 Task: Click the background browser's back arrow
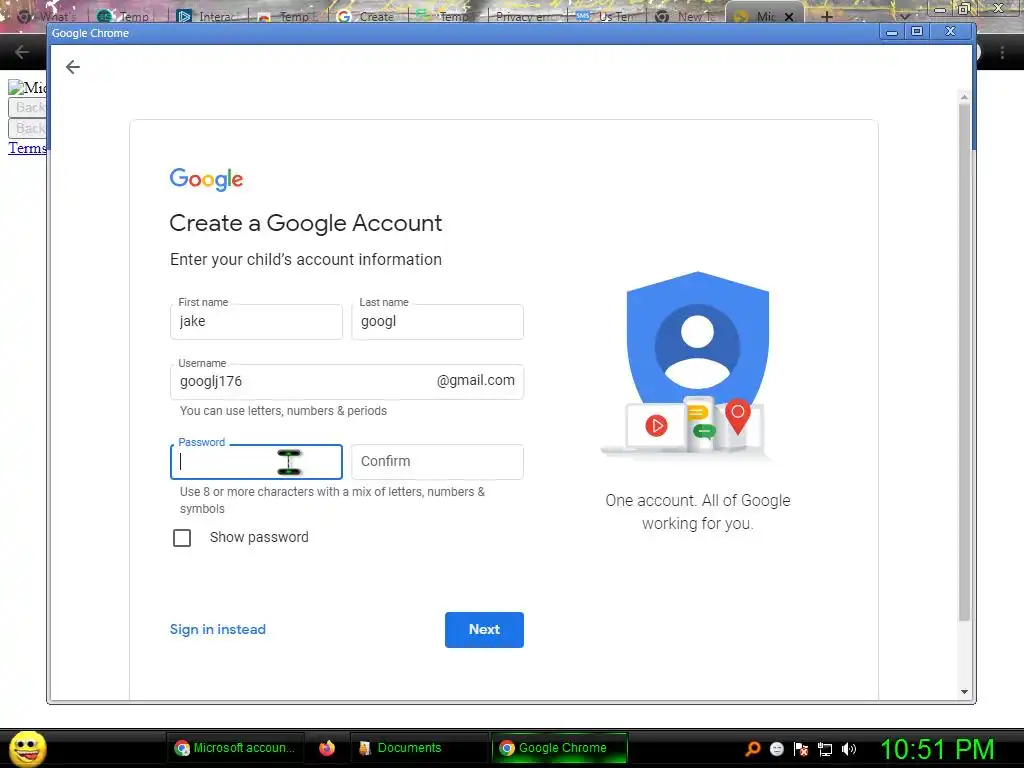click(x=22, y=52)
